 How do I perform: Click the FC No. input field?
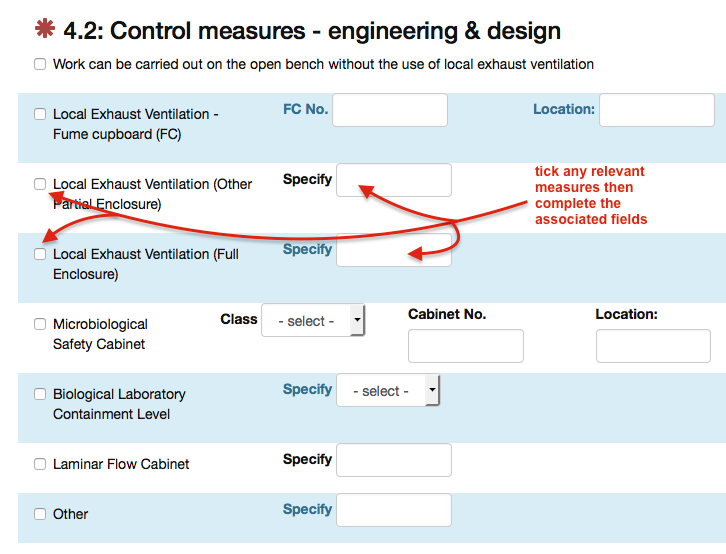(389, 110)
